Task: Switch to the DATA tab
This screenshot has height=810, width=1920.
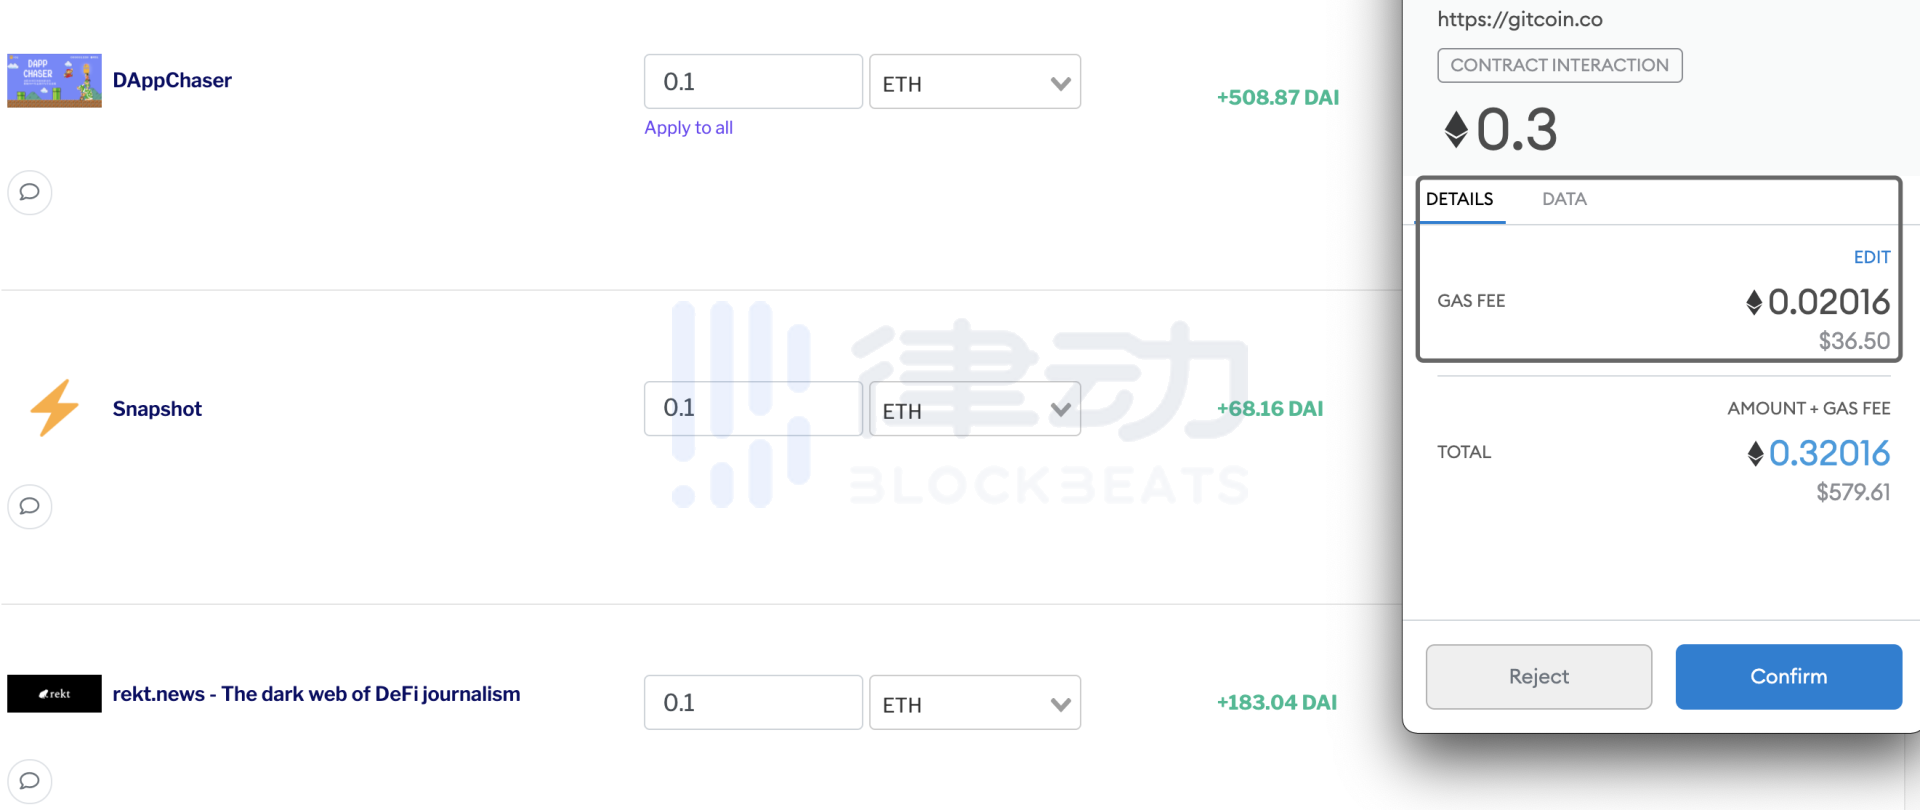Action: tap(1564, 199)
